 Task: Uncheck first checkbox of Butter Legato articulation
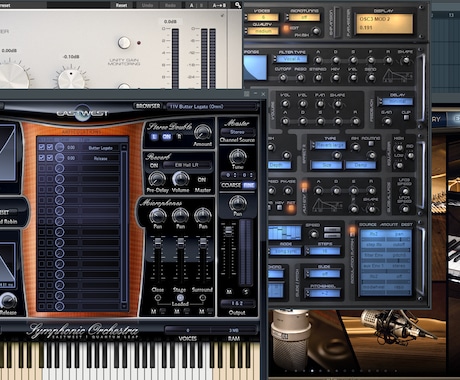tap(42, 147)
